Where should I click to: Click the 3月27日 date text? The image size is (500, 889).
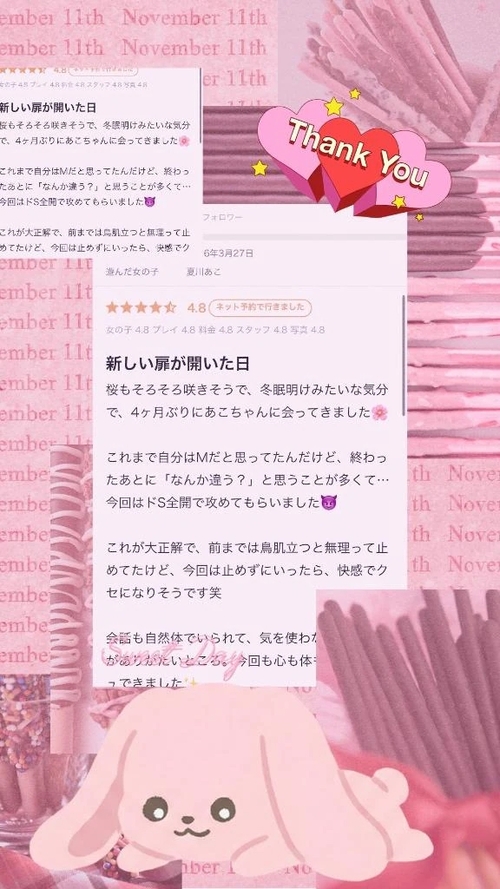231,253
